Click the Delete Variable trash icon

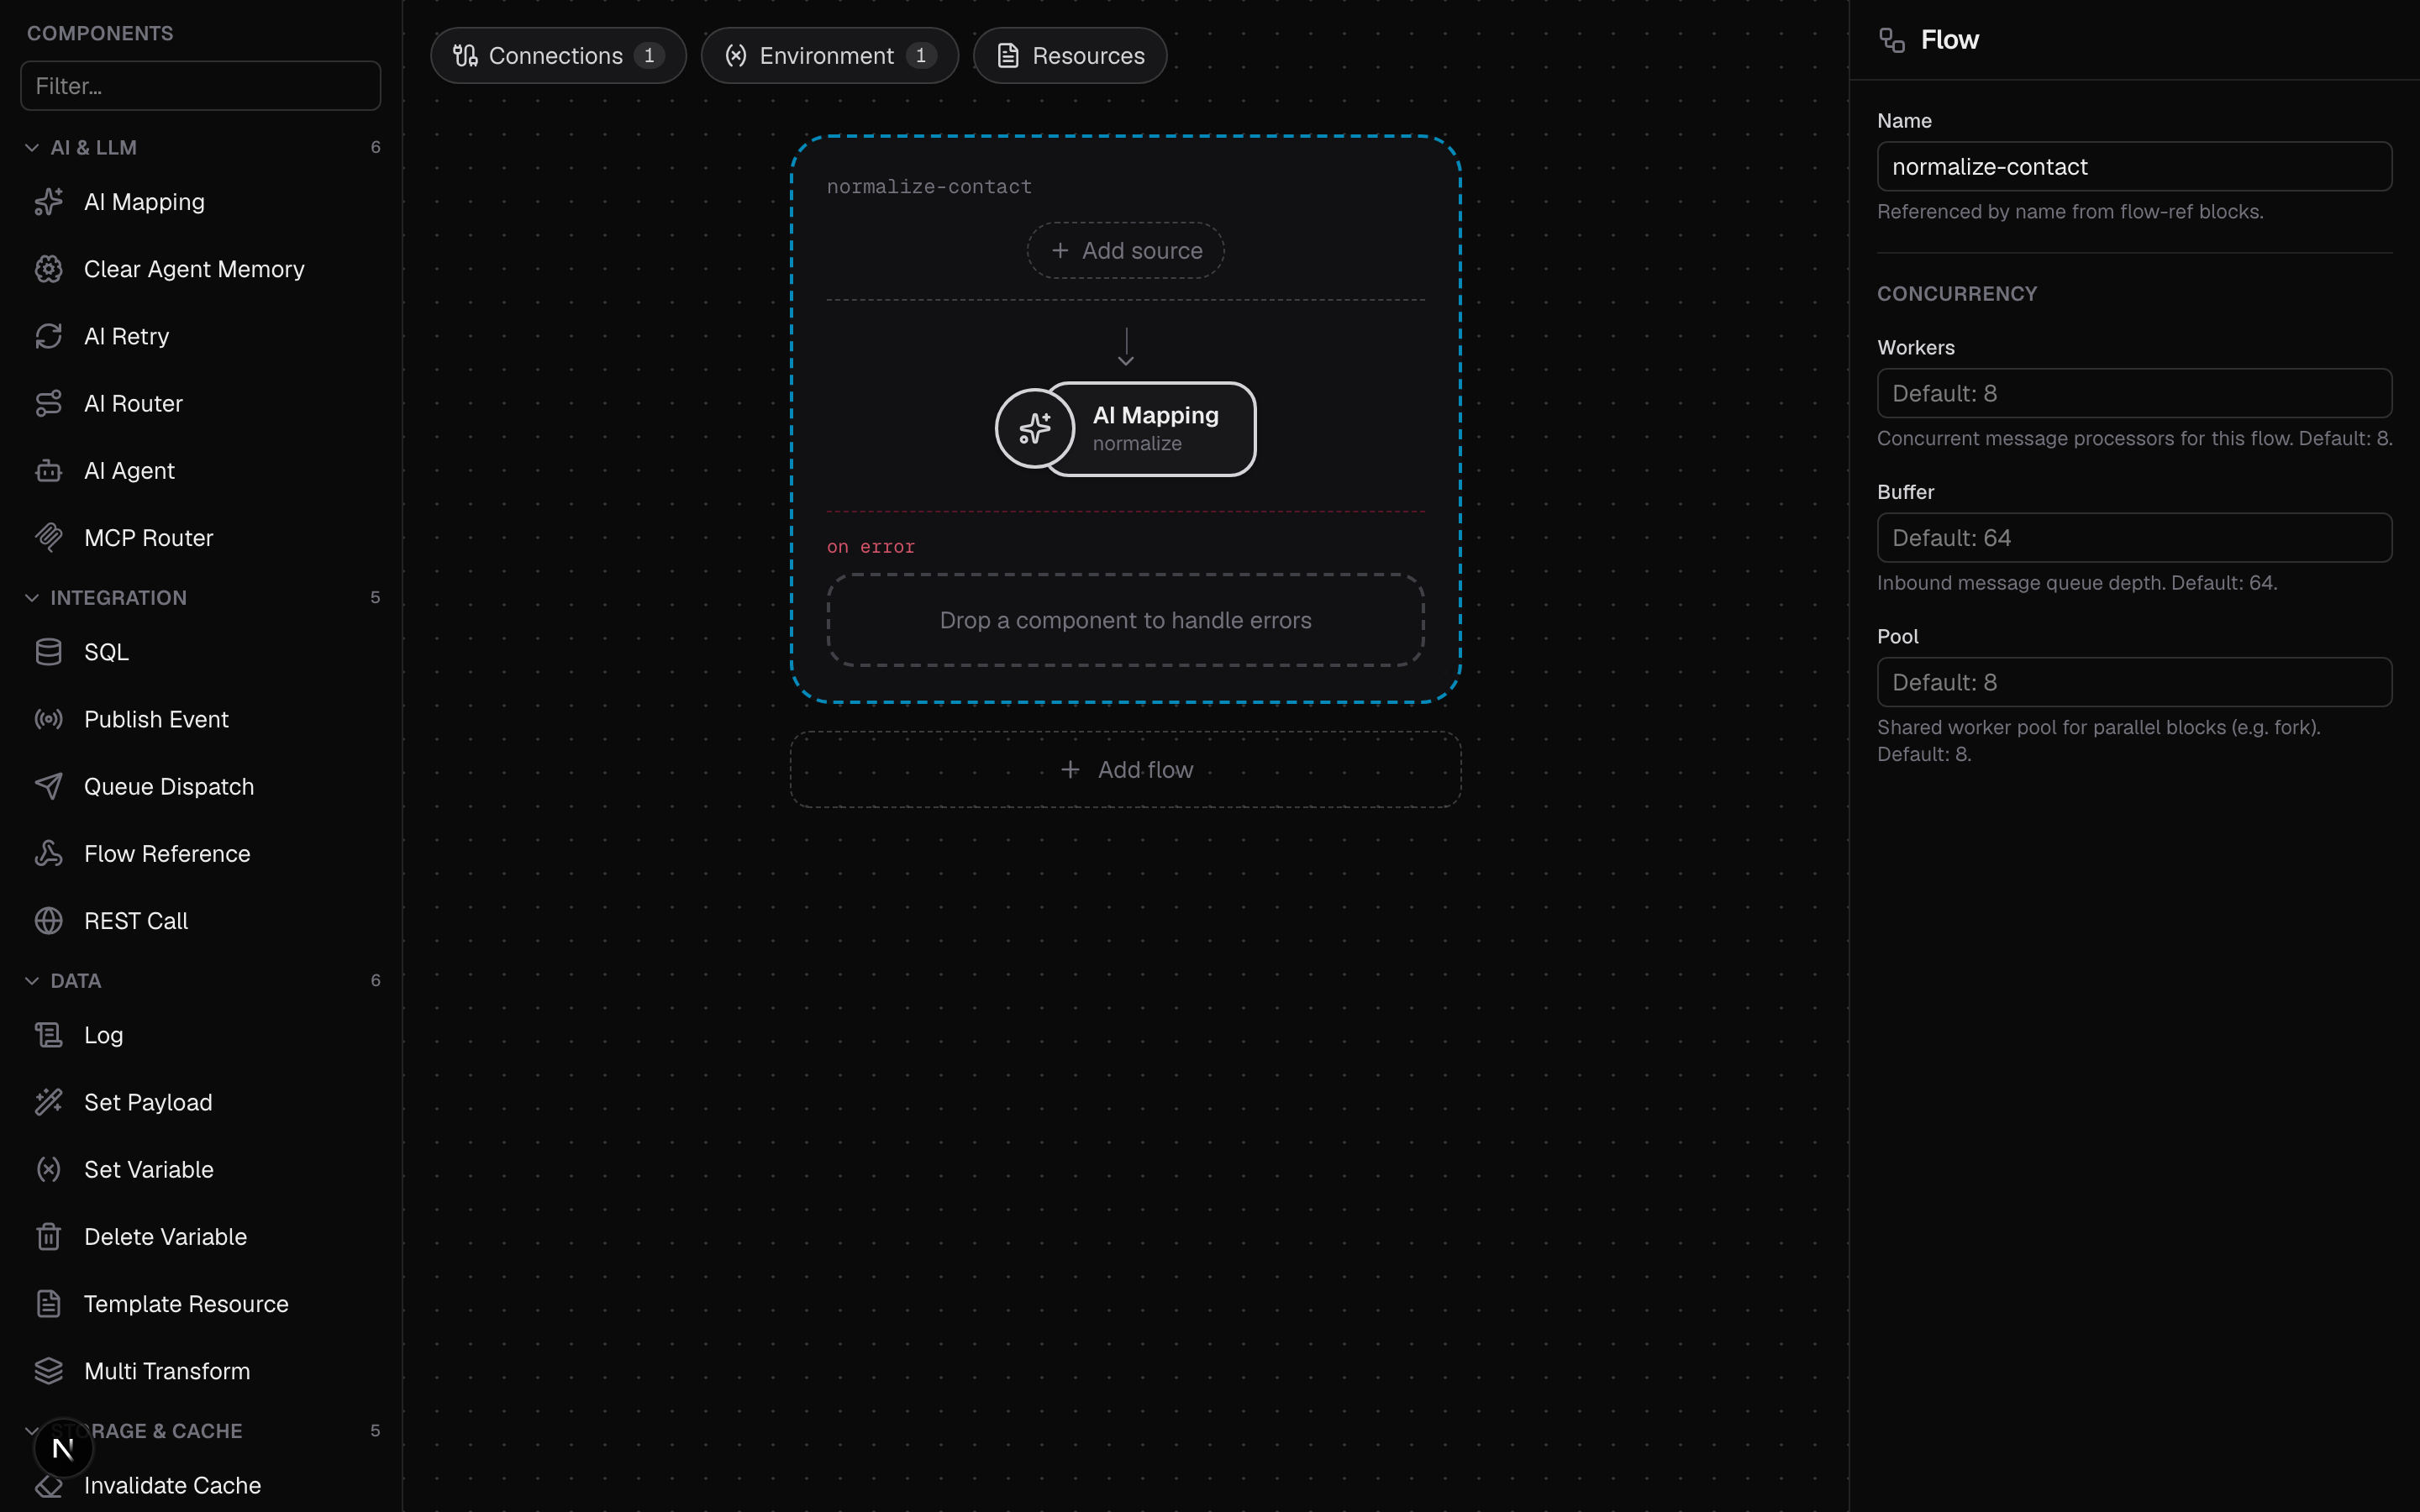(48, 1237)
